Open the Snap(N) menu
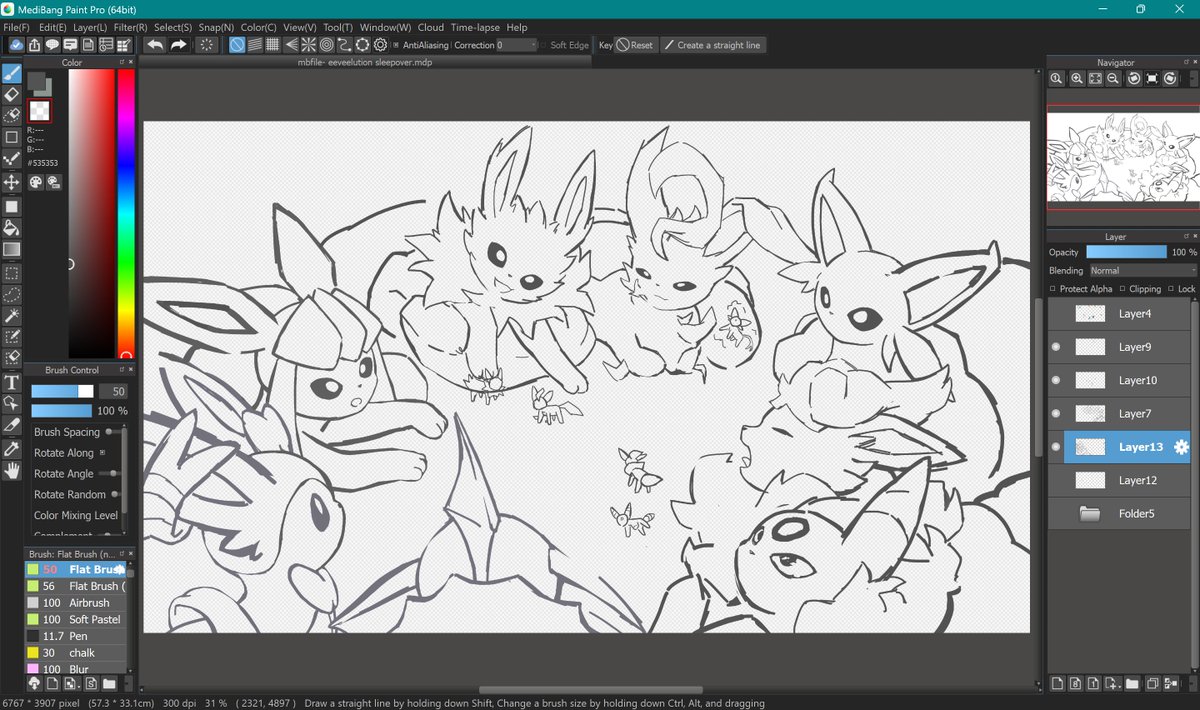The height and width of the screenshot is (710, 1200). [x=216, y=27]
